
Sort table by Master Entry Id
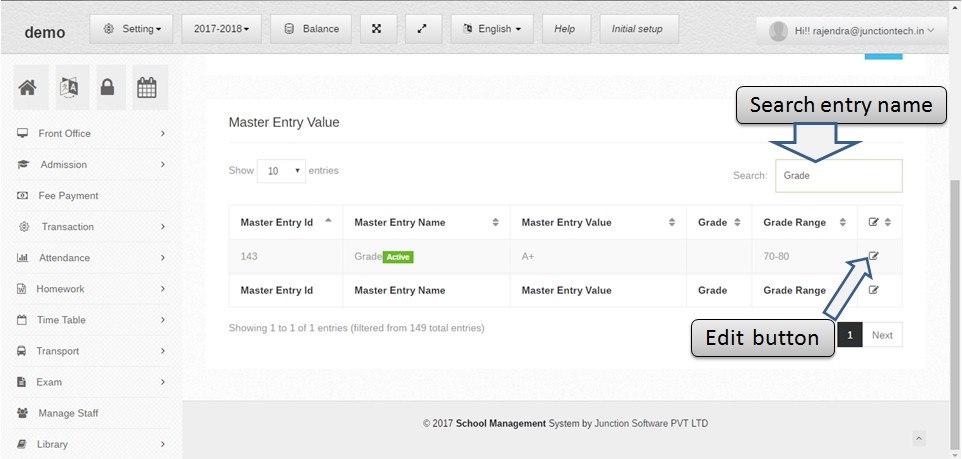click(x=286, y=222)
